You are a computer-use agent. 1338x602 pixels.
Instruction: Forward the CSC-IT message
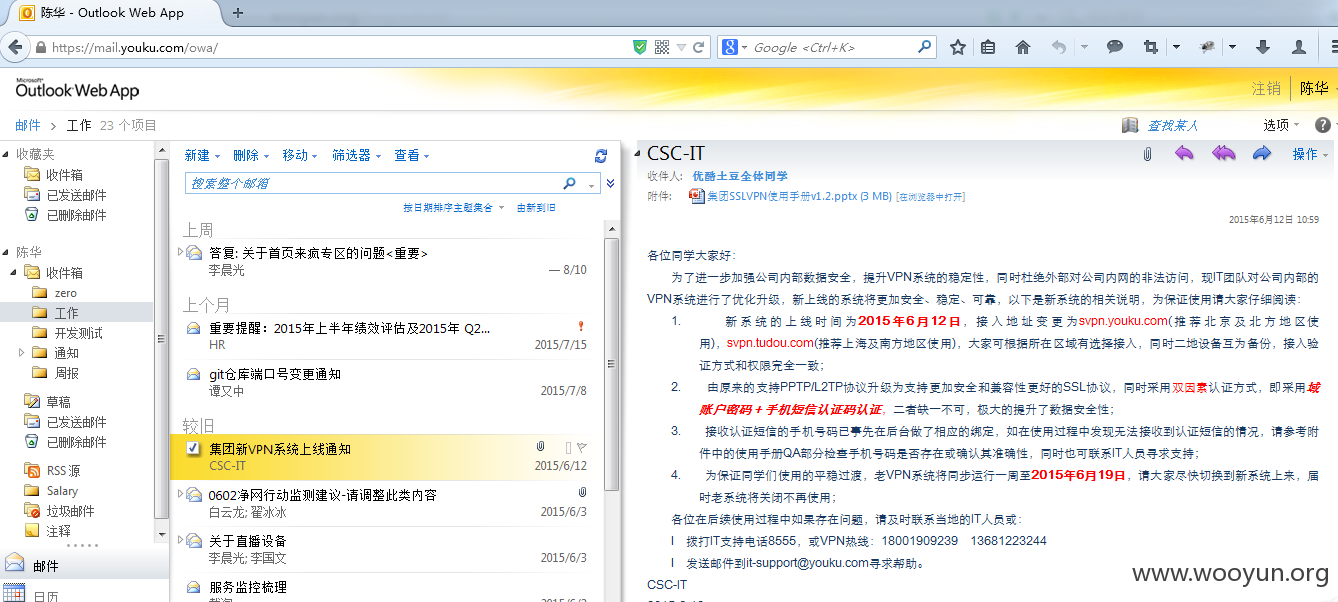click(x=1261, y=154)
